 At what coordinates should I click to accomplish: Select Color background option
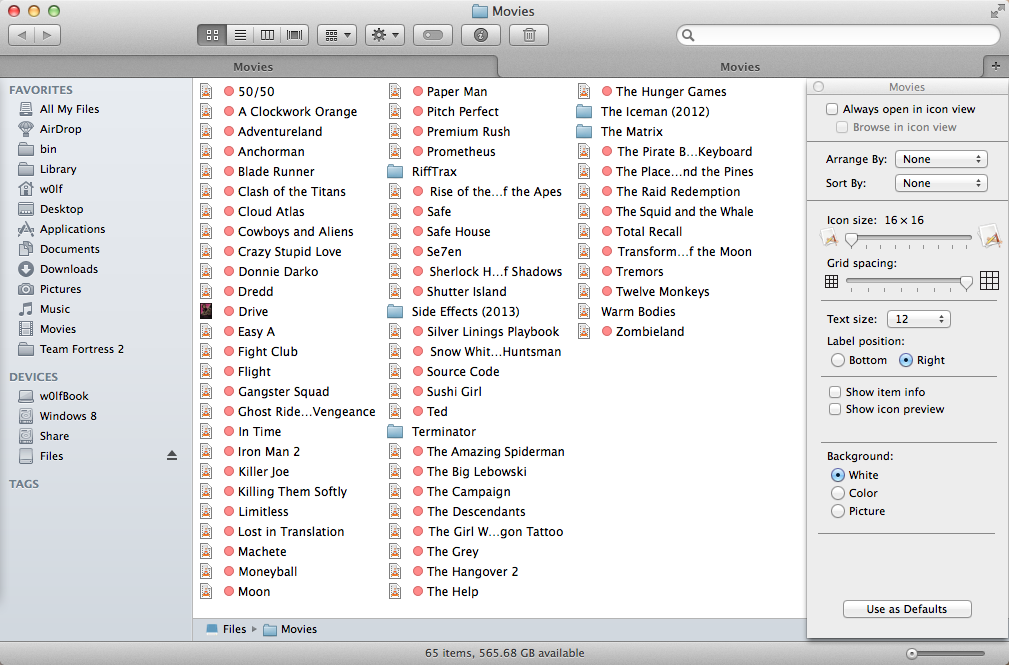point(837,492)
